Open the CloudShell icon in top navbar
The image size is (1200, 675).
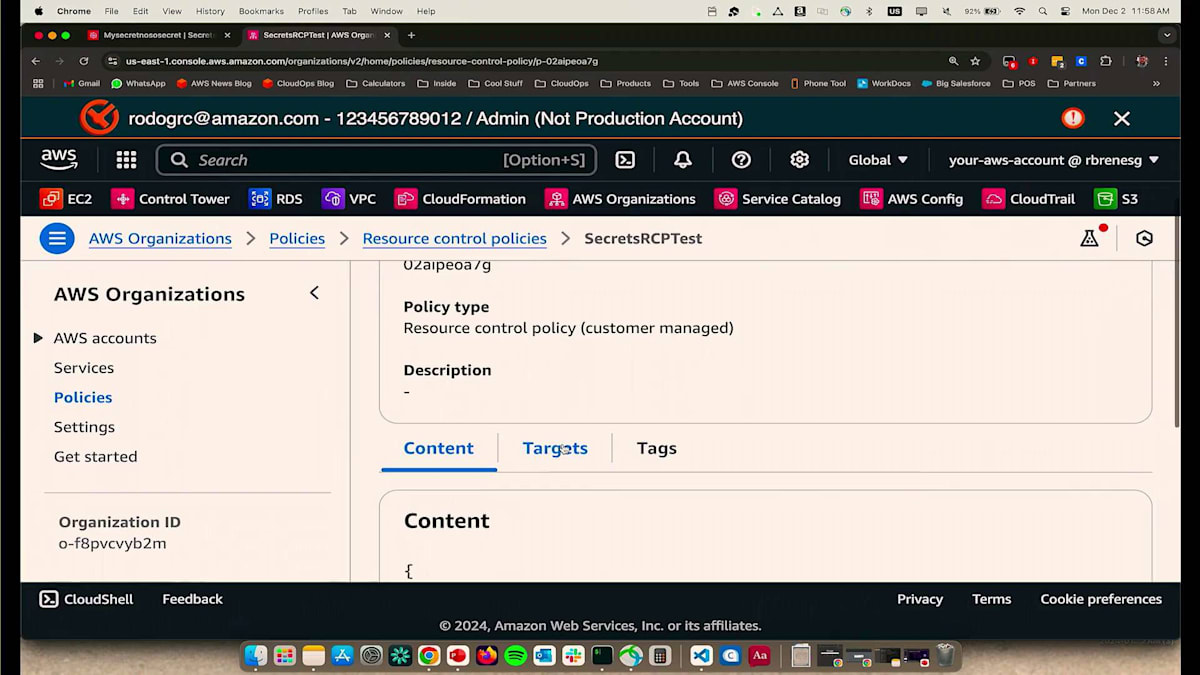pos(625,160)
